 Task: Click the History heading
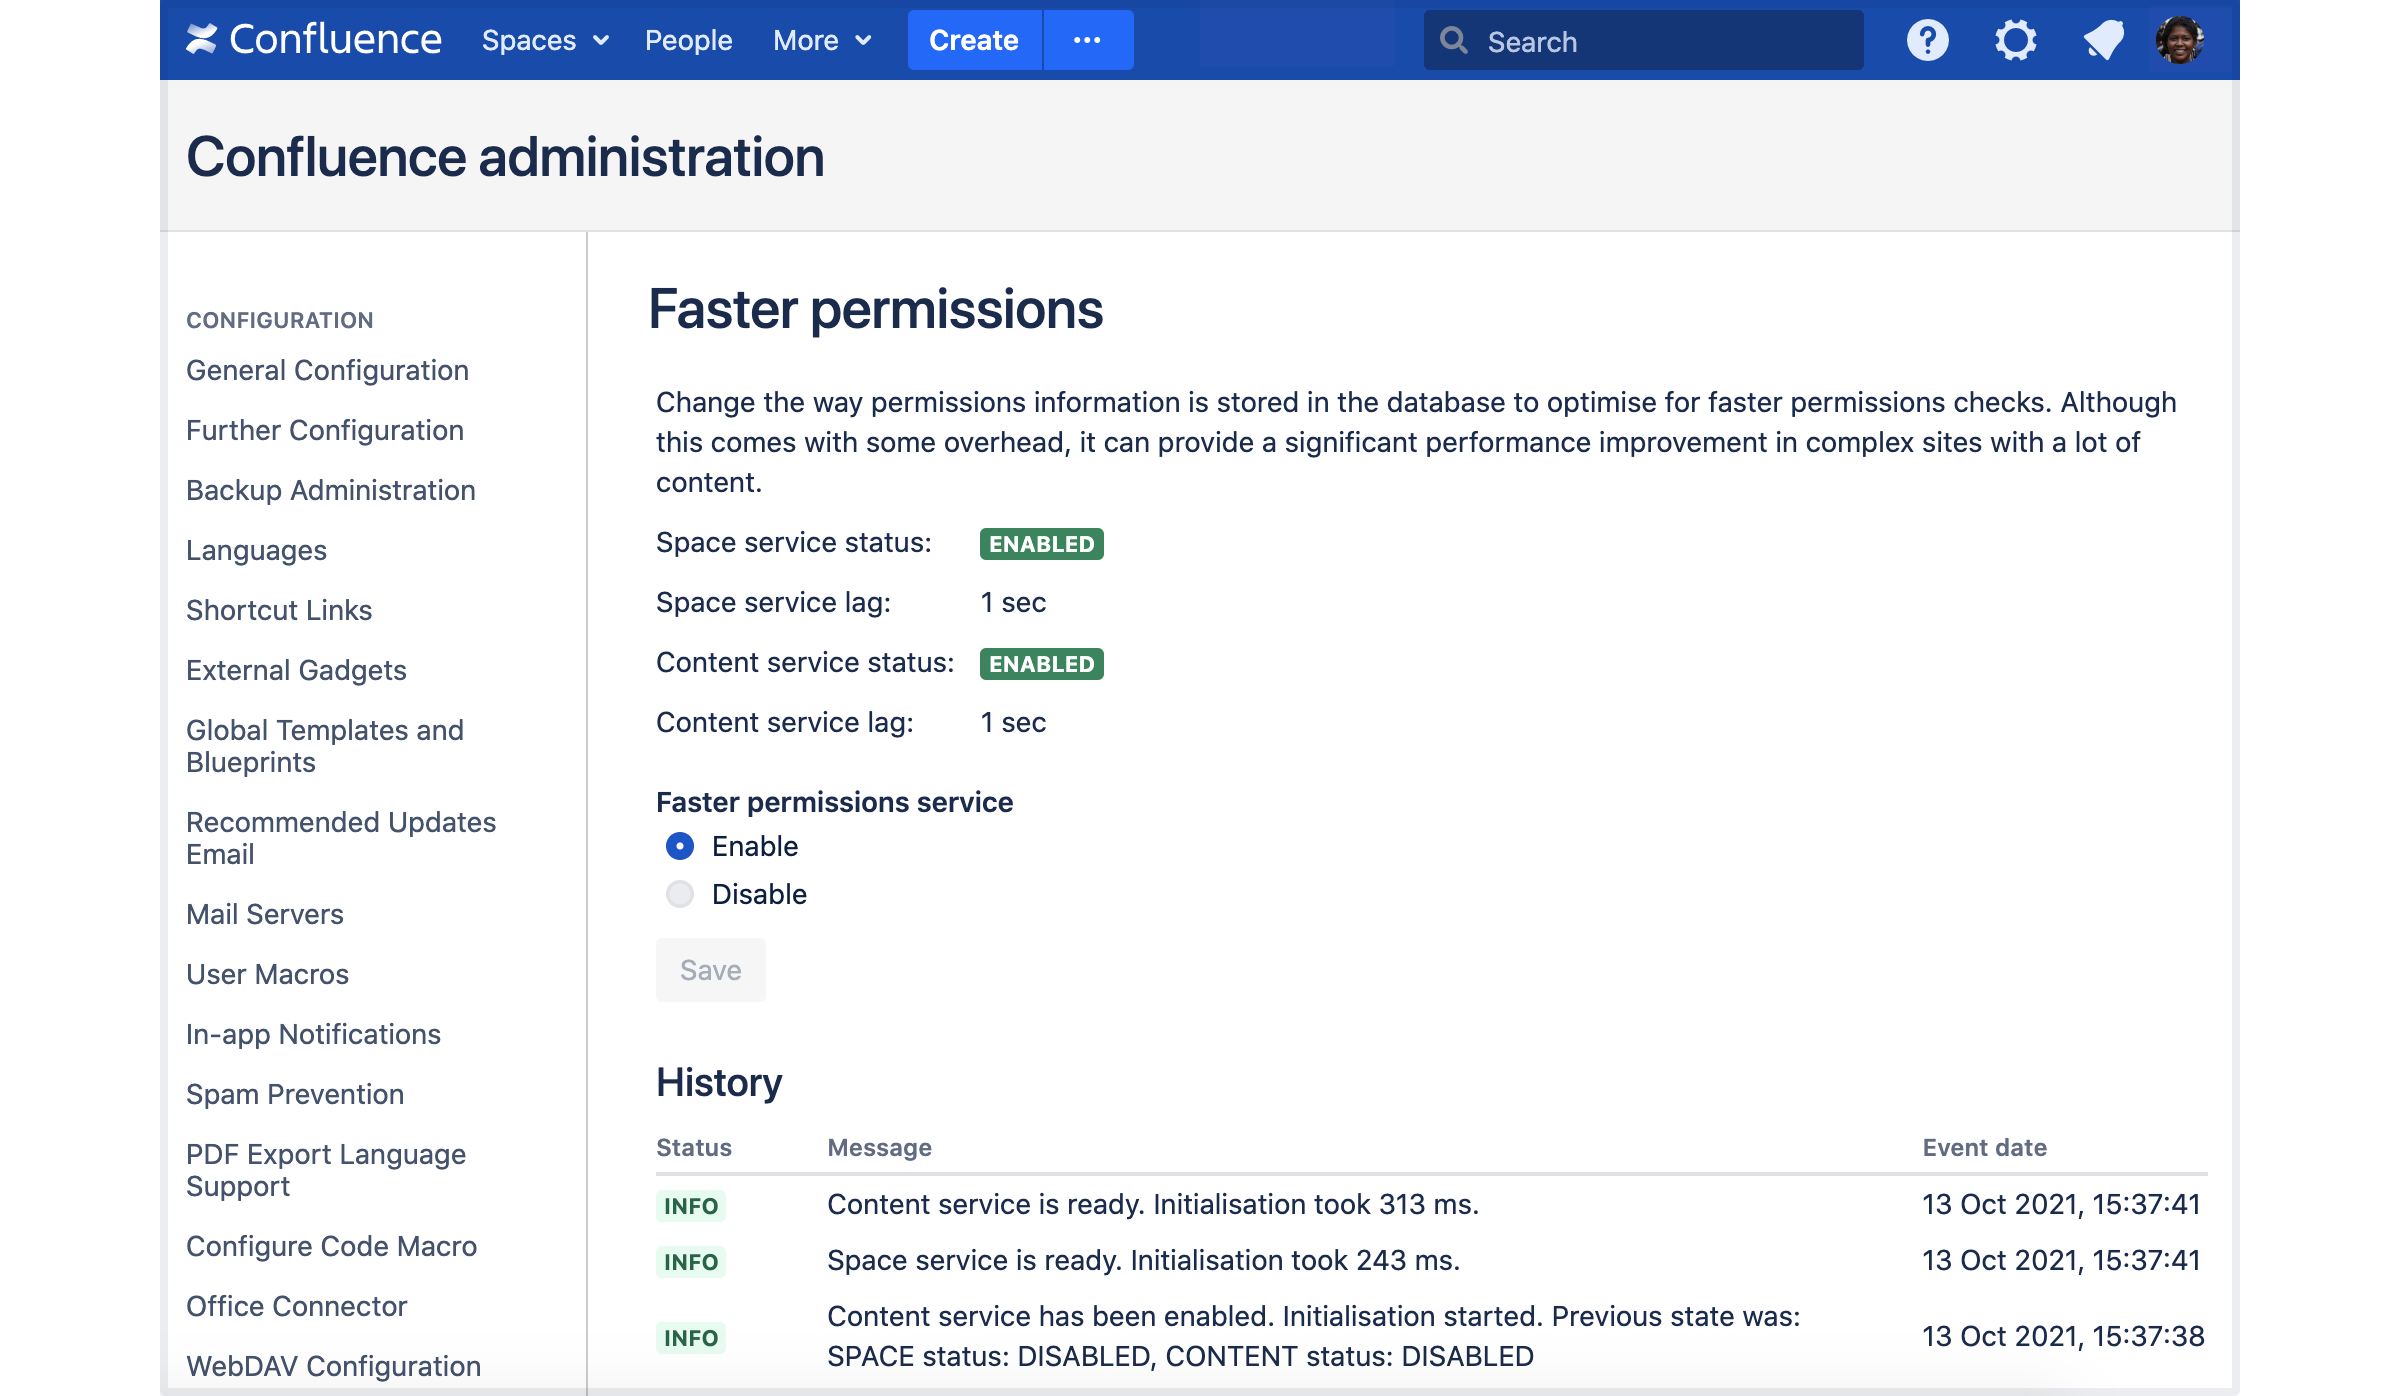(719, 1082)
